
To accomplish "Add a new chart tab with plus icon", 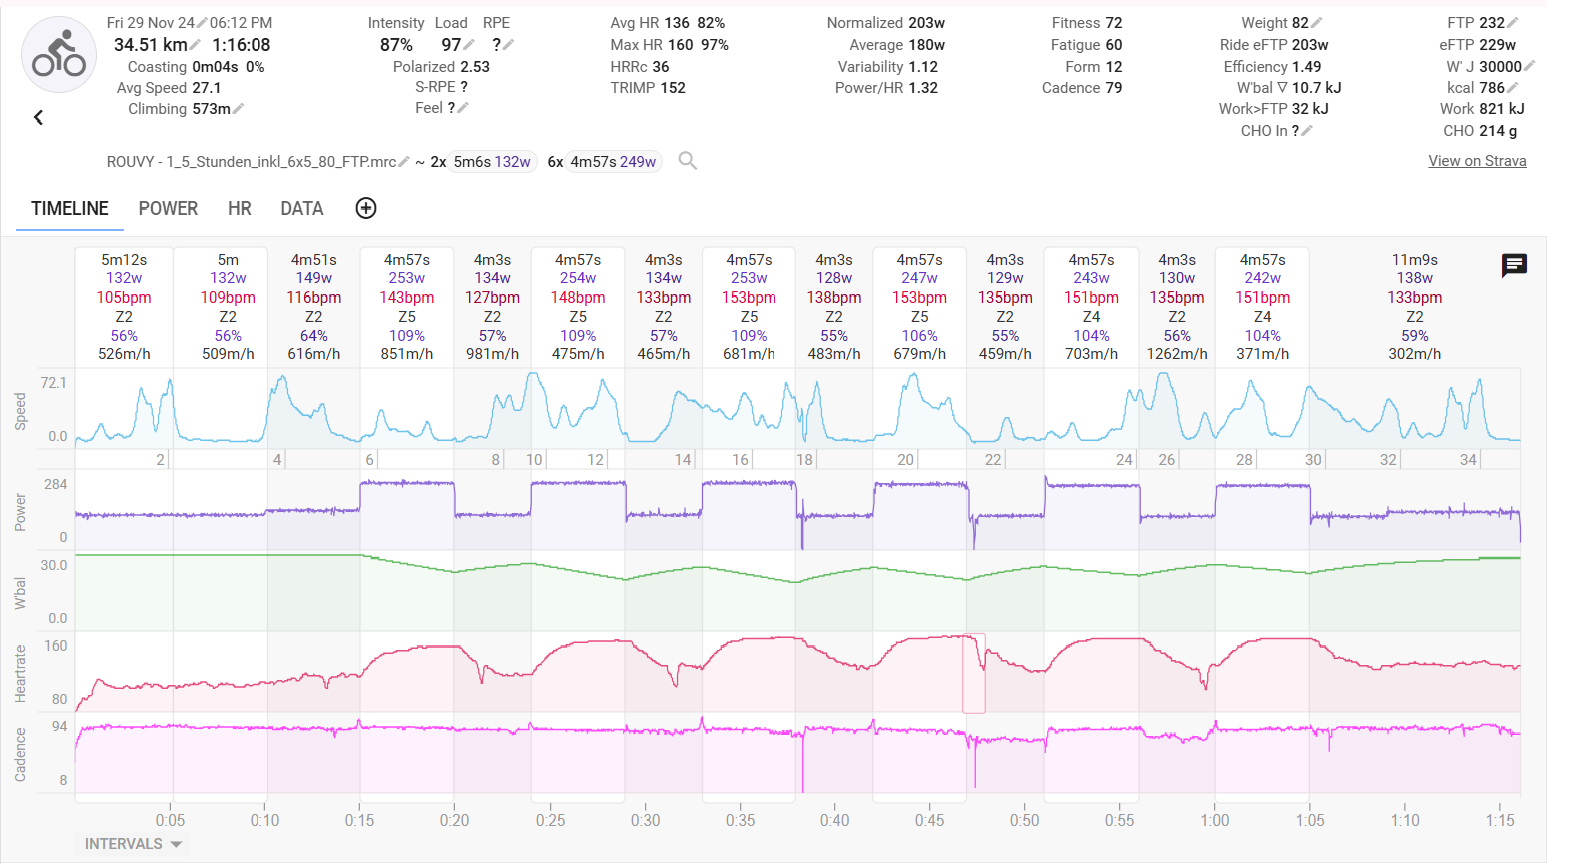I will pyautogui.click(x=366, y=208).
